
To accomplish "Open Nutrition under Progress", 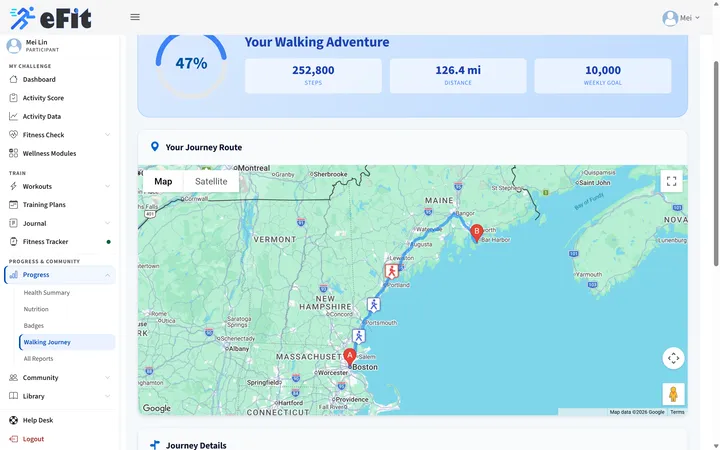I will (36, 309).
